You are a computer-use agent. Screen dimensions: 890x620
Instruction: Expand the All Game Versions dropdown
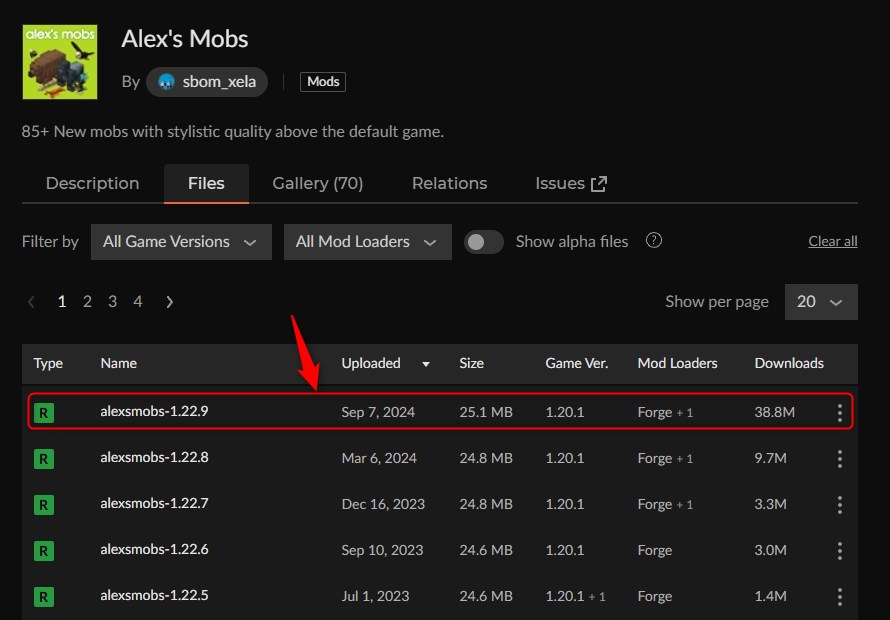coord(181,242)
